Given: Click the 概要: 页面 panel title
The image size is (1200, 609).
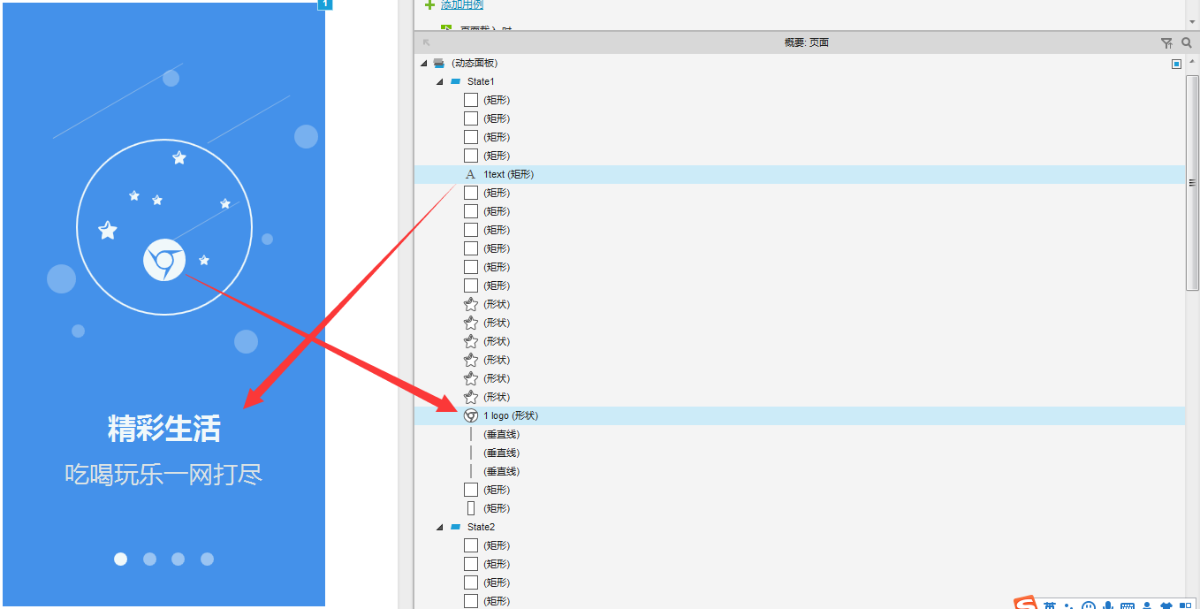Looking at the screenshot, I should [x=806, y=43].
